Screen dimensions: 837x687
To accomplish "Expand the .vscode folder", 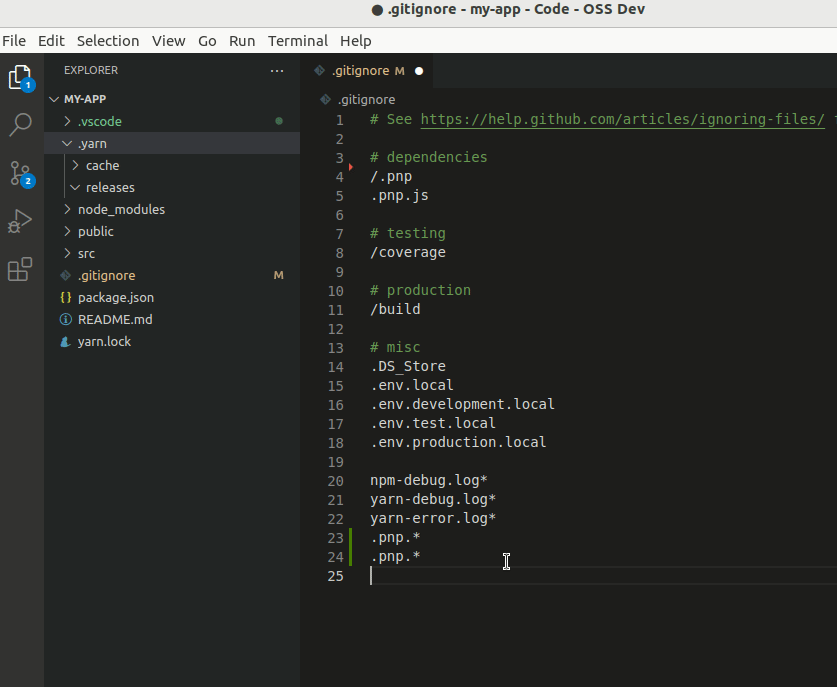I will (67, 121).
